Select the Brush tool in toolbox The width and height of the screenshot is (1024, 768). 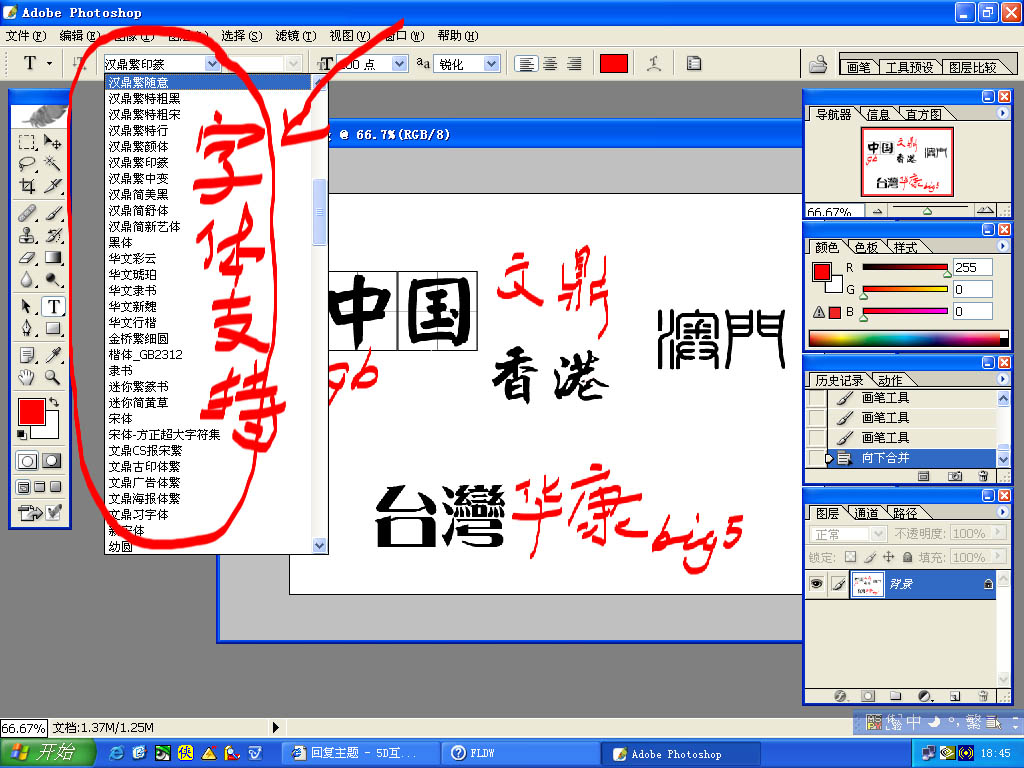(52, 213)
